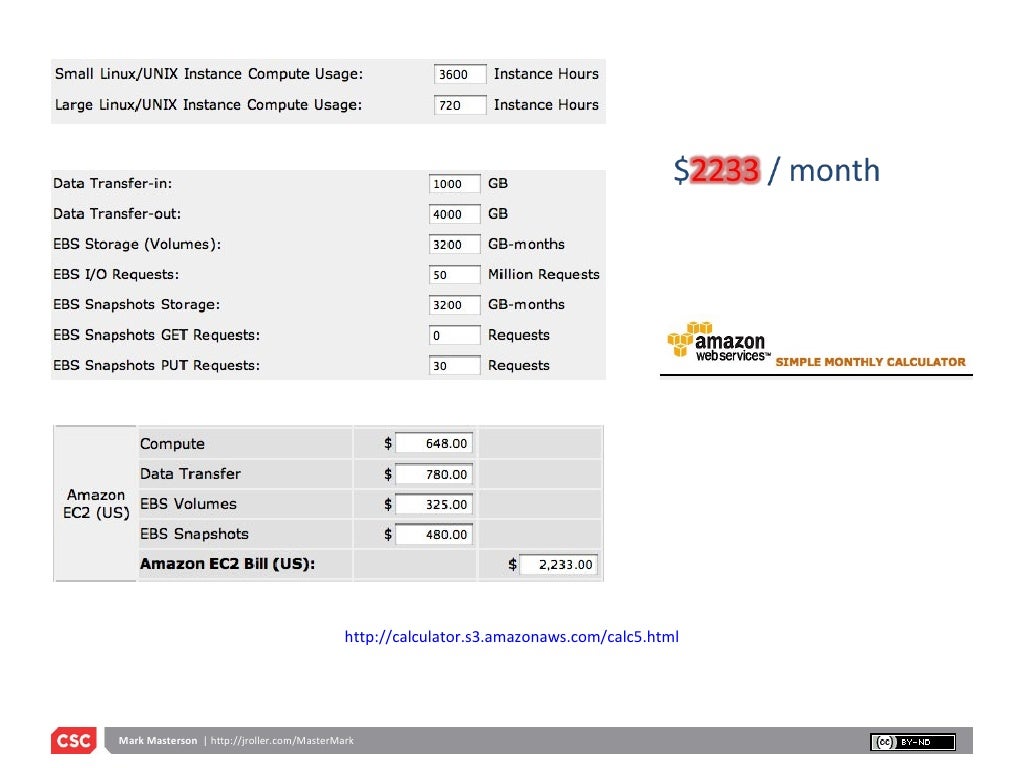This screenshot has width=1024, height=768.
Task: Click the EBS Snapshots cost field showing 480.00
Action: 434,534
